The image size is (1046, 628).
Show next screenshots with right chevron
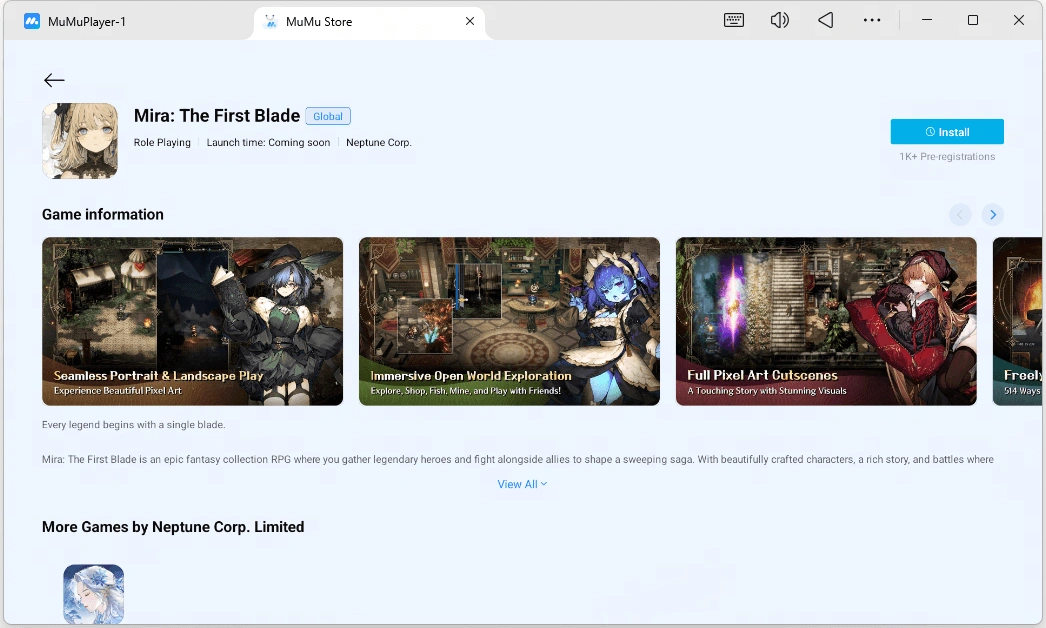(x=993, y=214)
